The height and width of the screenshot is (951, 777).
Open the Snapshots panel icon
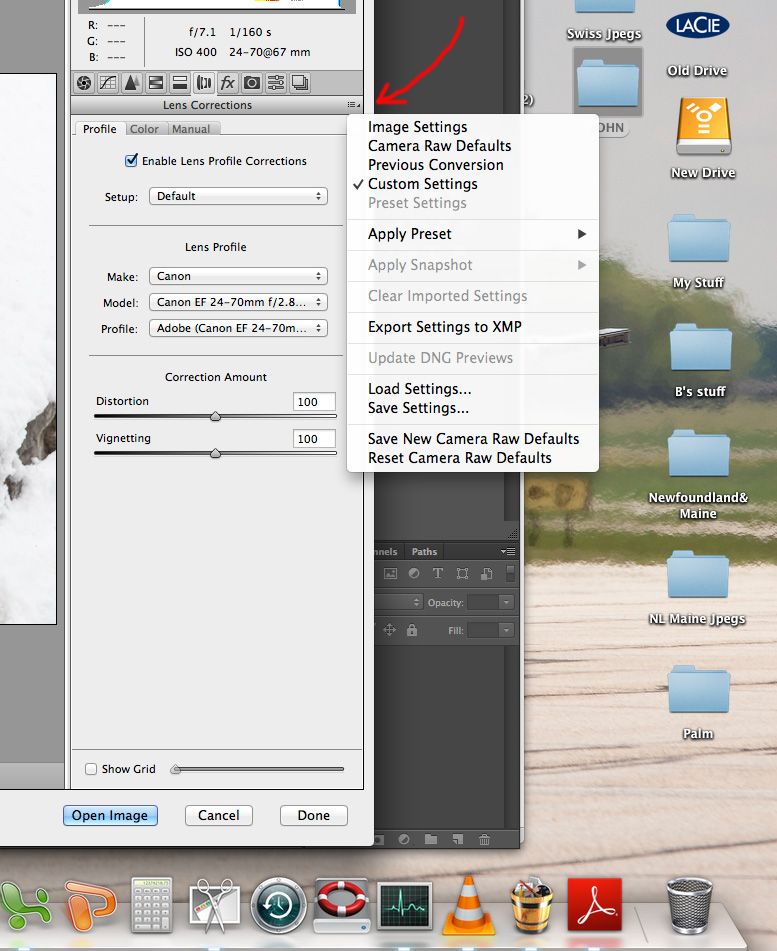[x=300, y=83]
